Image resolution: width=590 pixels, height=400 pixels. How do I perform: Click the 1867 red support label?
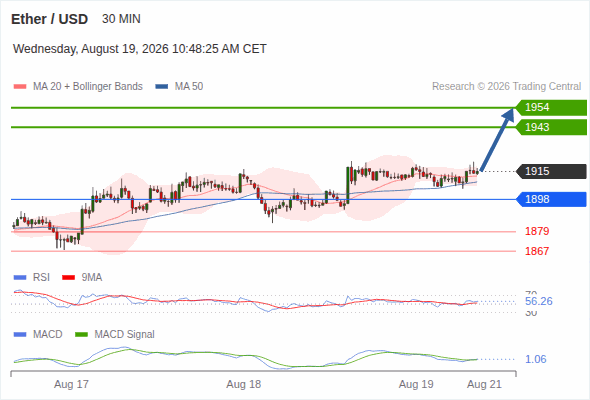537,251
